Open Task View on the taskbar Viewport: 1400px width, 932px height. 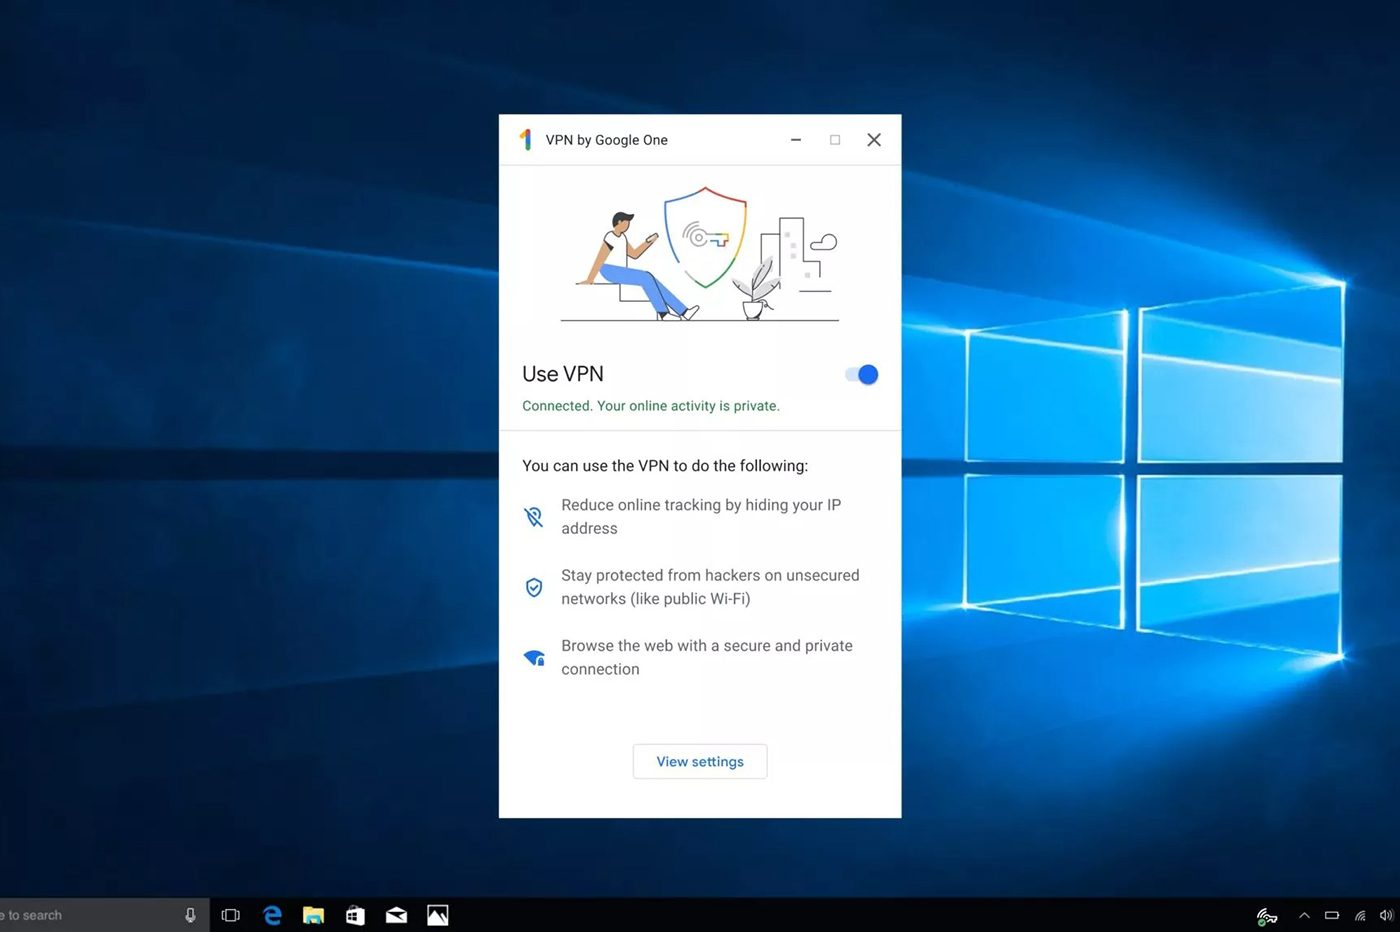[x=231, y=915]
